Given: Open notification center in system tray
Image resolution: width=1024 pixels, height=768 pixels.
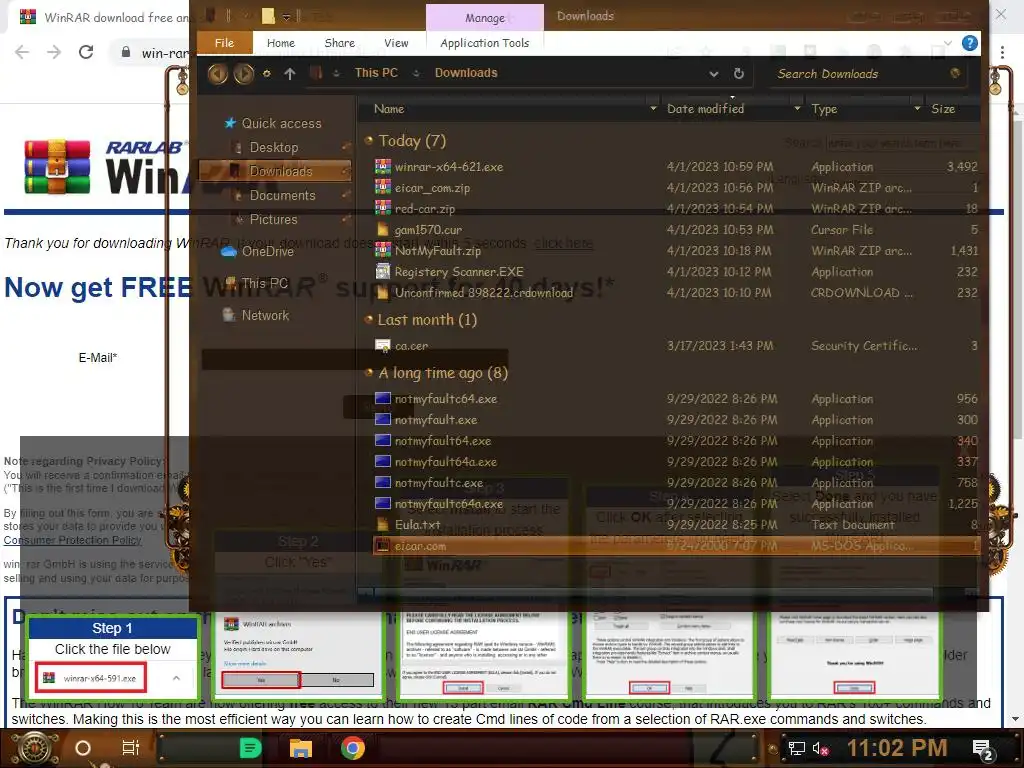Looking at the screenshot, I should (983, 749).
